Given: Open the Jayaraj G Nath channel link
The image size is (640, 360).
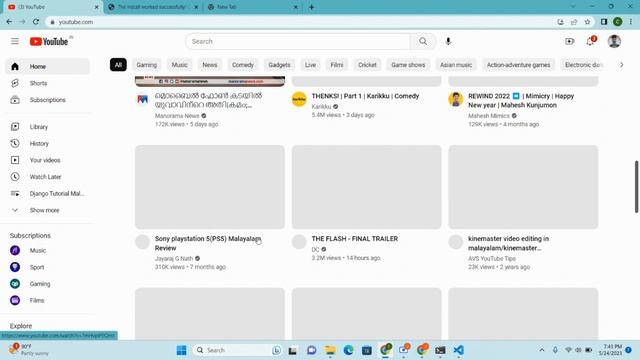Looking at the screenshot, I should [x=174, y=258].
